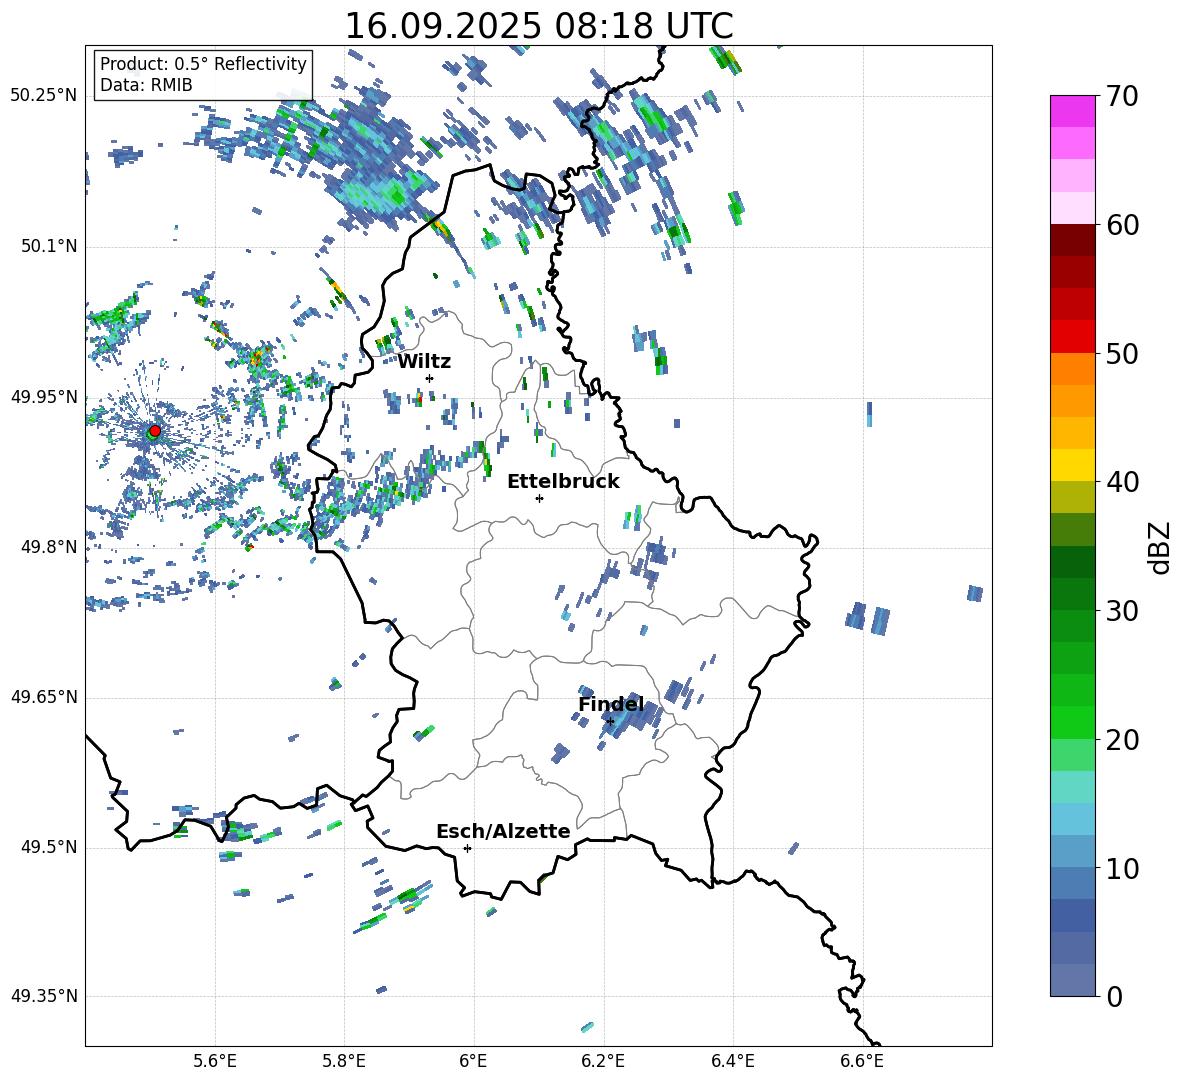Click the bright red colorbar segment at 50
Viewport: 1184px width, 1081px height.
pyautogui.click(x=1072, y=337)
